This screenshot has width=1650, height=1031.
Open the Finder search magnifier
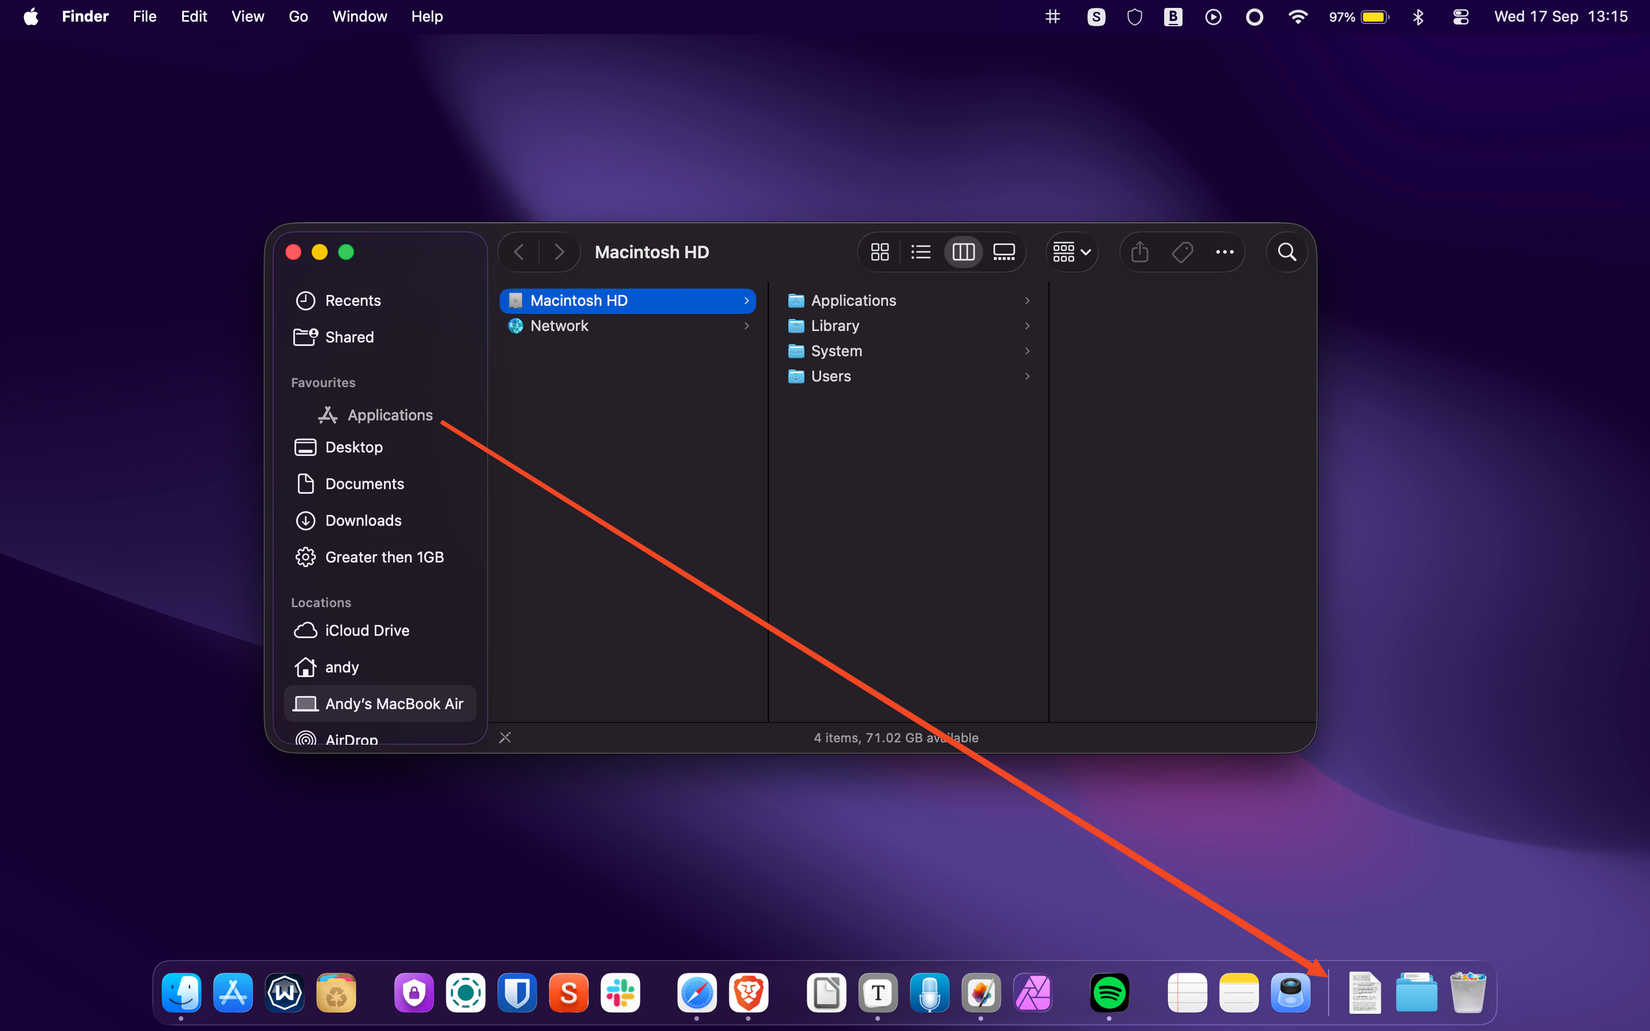tap(1287, 252)
